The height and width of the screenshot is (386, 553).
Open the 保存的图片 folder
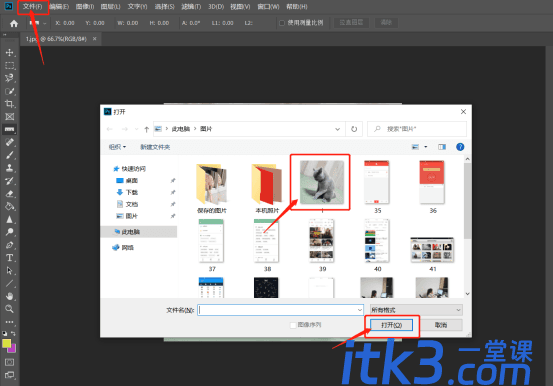click(x=212, y=189)
